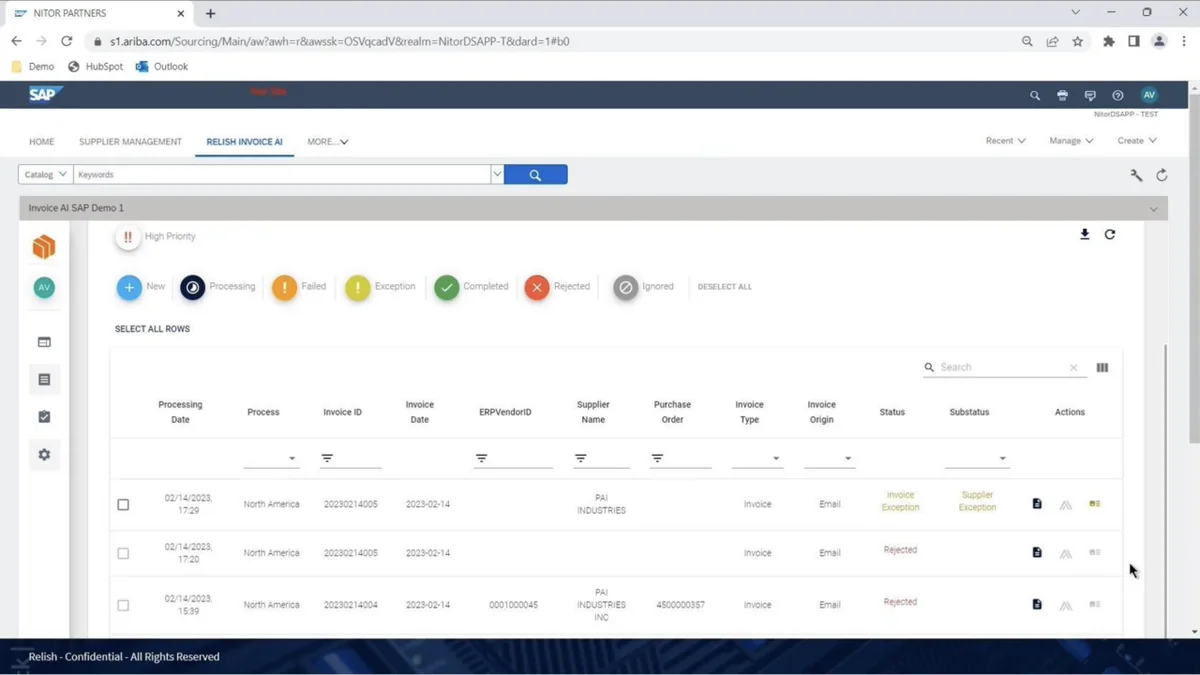The image size is (1200, 675).
Task: Open the Invoice Origin filter dropdown
Action: click(829, 458)
